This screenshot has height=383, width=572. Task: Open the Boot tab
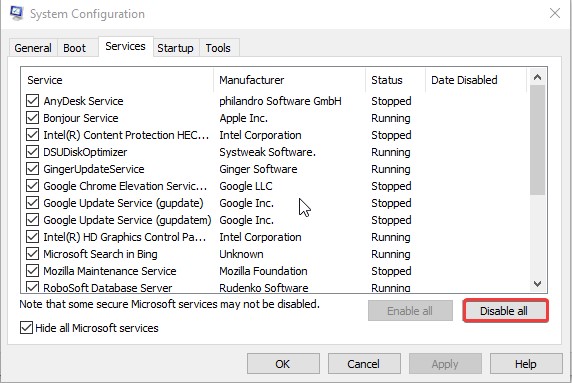click(74, 48)
